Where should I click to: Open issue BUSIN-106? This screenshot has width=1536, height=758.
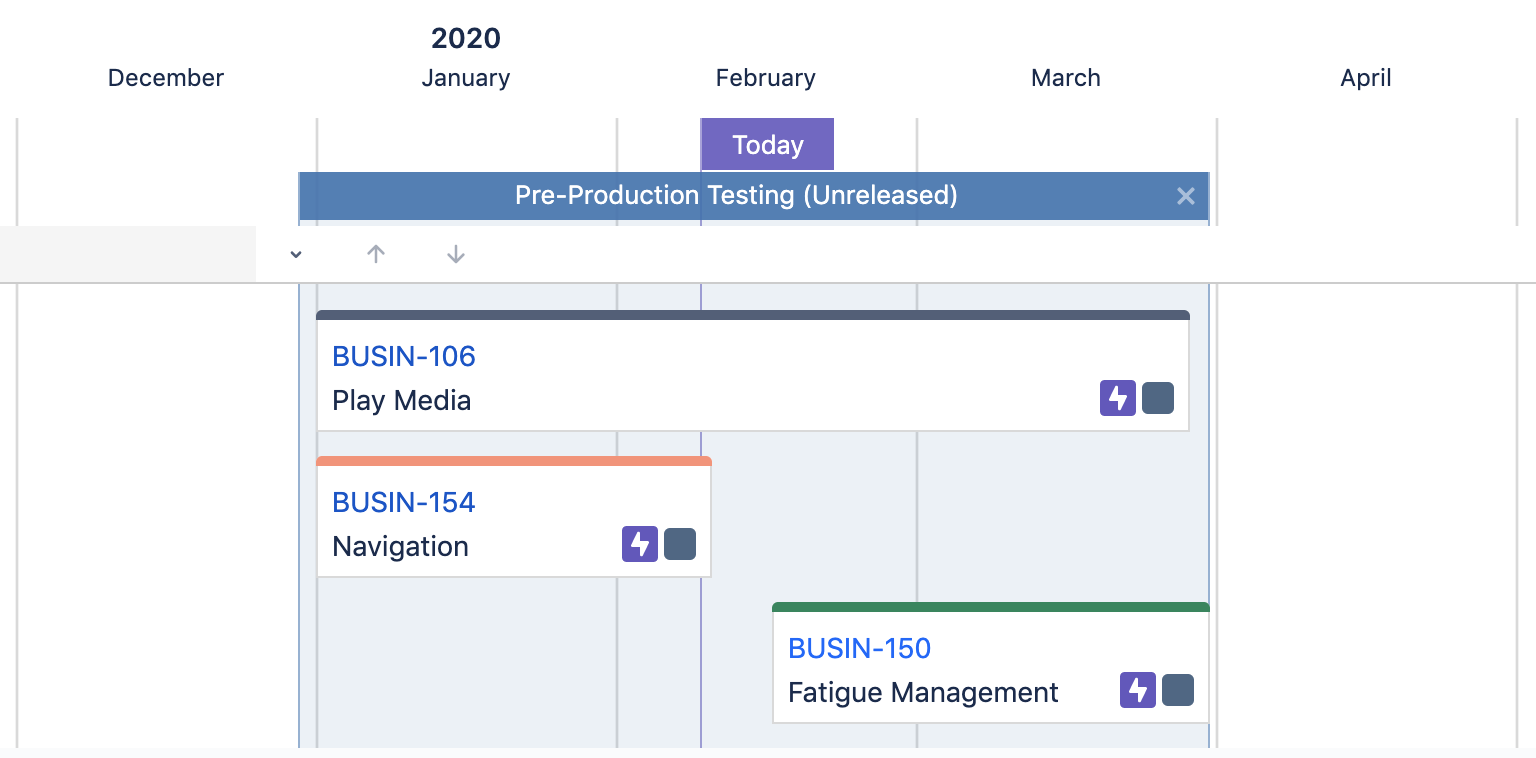404,356
